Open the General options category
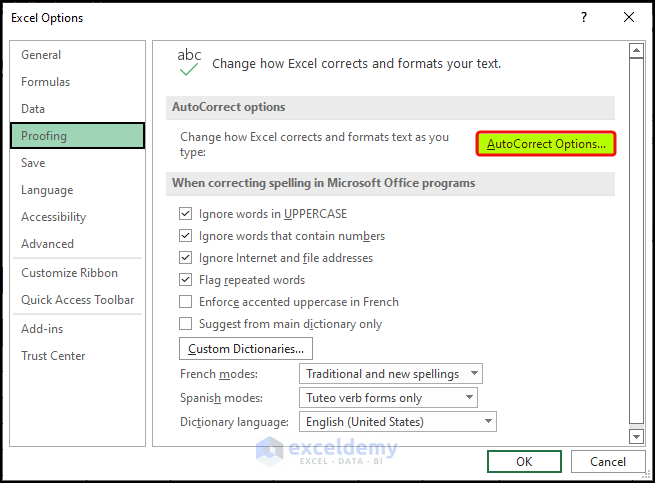The image size is (655, 483). tap(77, 55)
